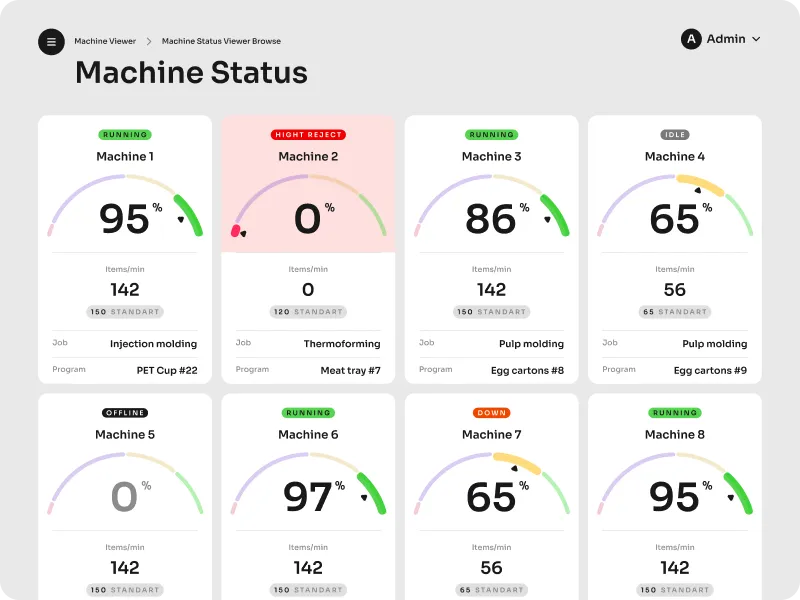
Task: Select the Machine 6 card title
Action: tap(308, 435)
